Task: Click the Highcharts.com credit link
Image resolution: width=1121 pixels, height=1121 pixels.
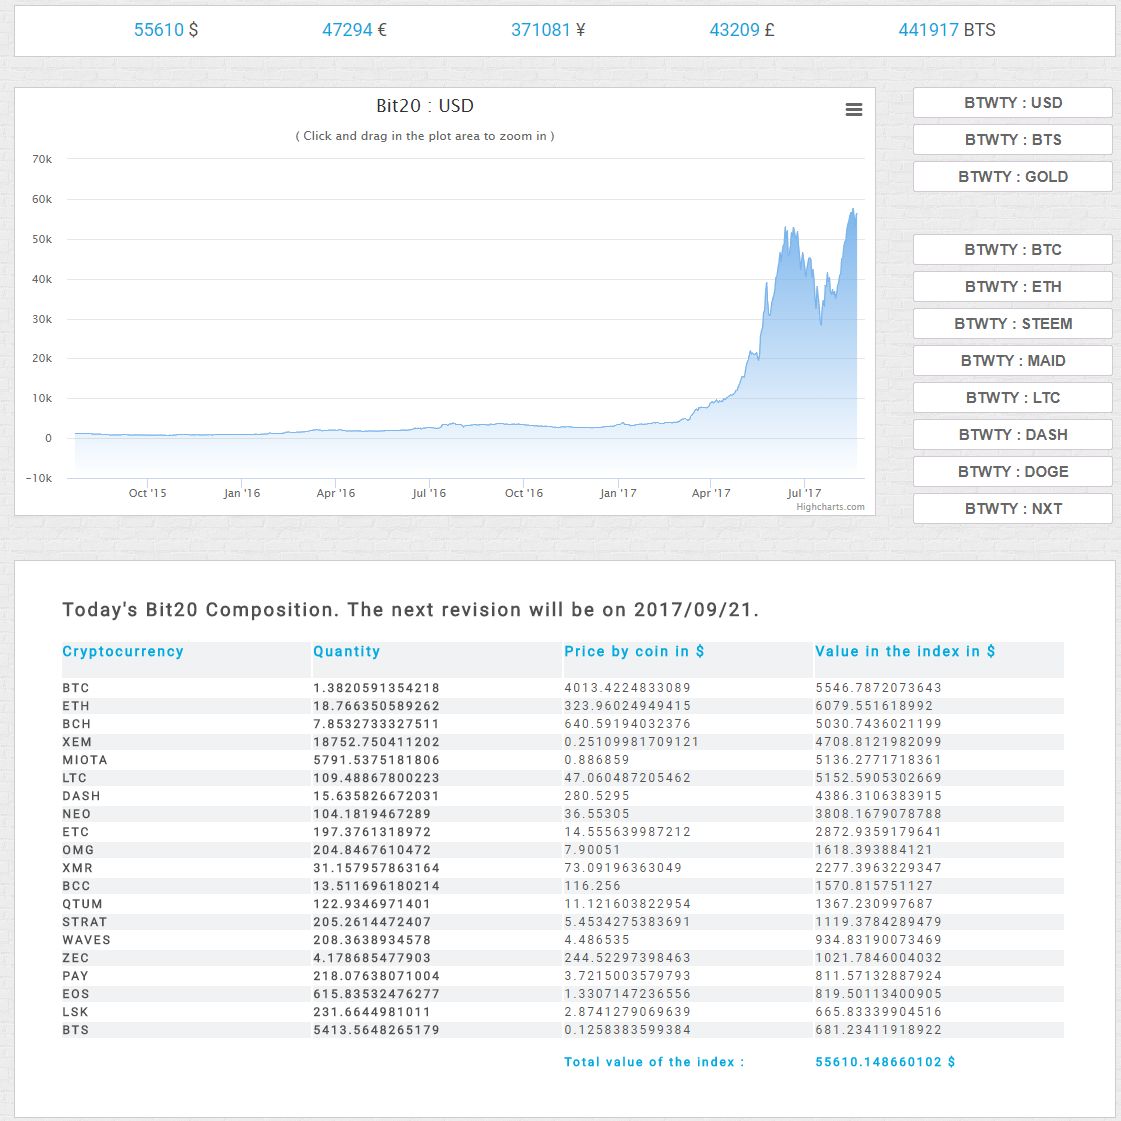Action: 830,507
